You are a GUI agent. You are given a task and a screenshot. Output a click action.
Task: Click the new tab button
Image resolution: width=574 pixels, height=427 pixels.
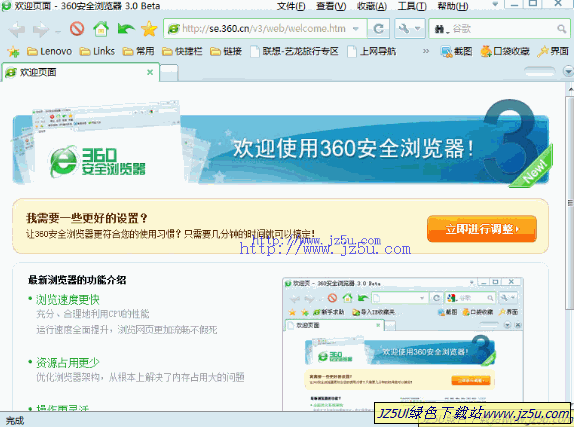point(169,73)
